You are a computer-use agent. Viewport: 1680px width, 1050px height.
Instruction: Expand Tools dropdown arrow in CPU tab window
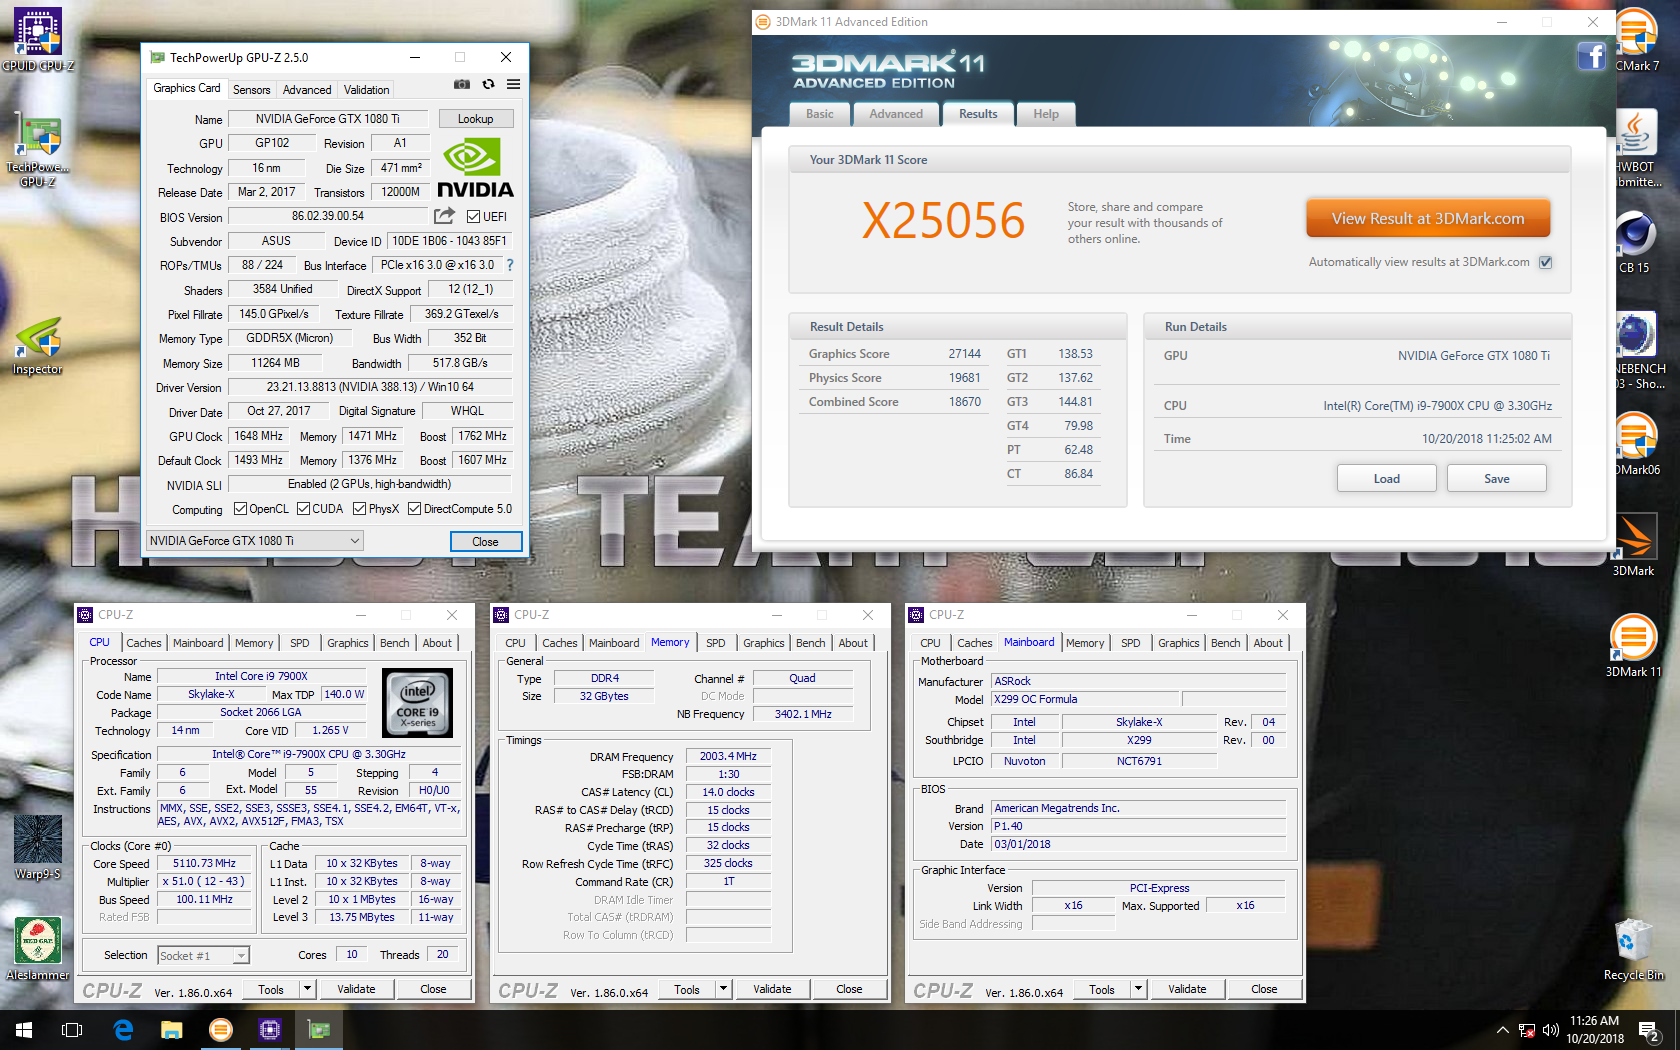coord(307,989)
